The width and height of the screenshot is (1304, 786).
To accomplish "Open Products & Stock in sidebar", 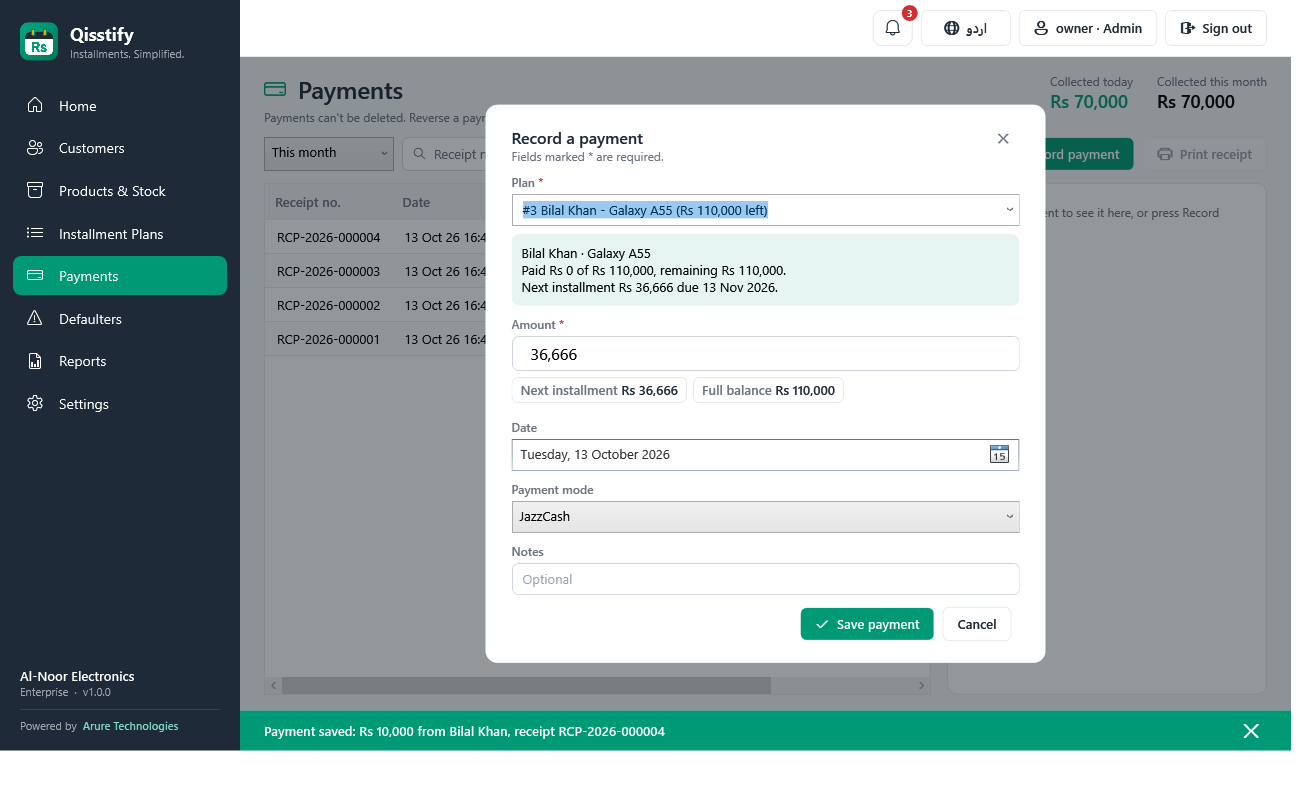I will [120, 191].
